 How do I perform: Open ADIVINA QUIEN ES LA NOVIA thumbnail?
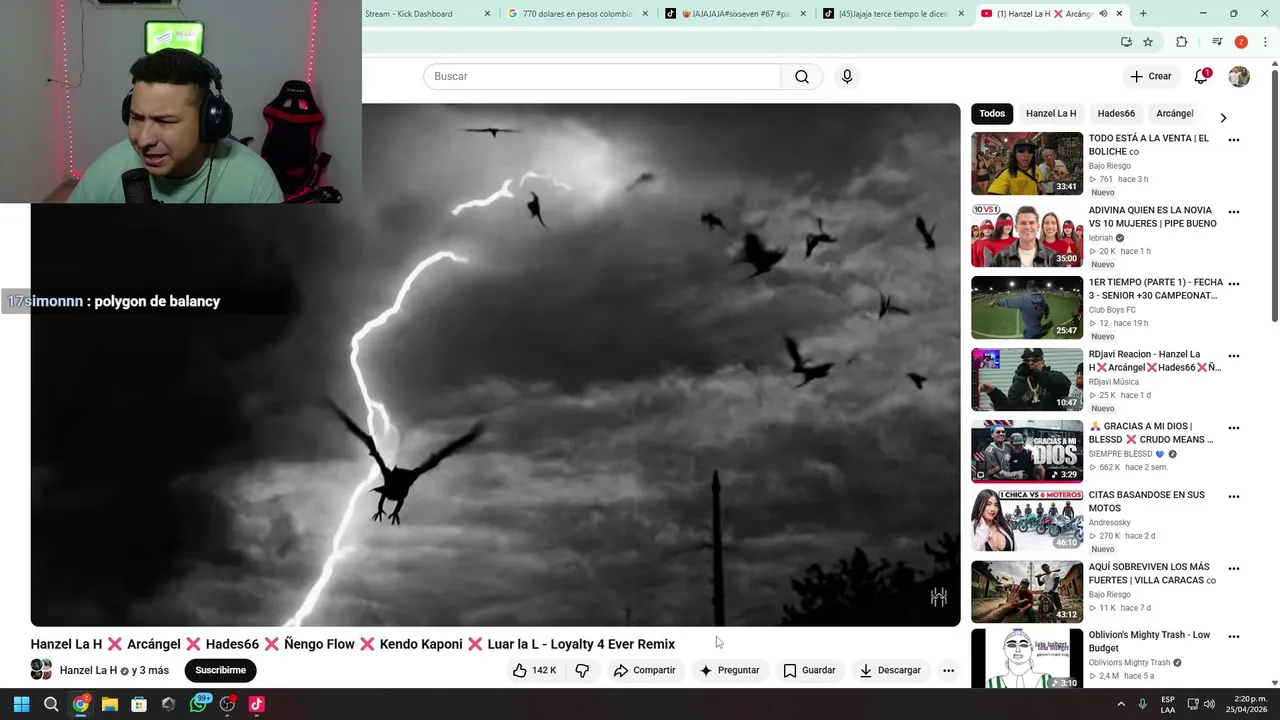pyautogui.click(x=1027, y=235)
